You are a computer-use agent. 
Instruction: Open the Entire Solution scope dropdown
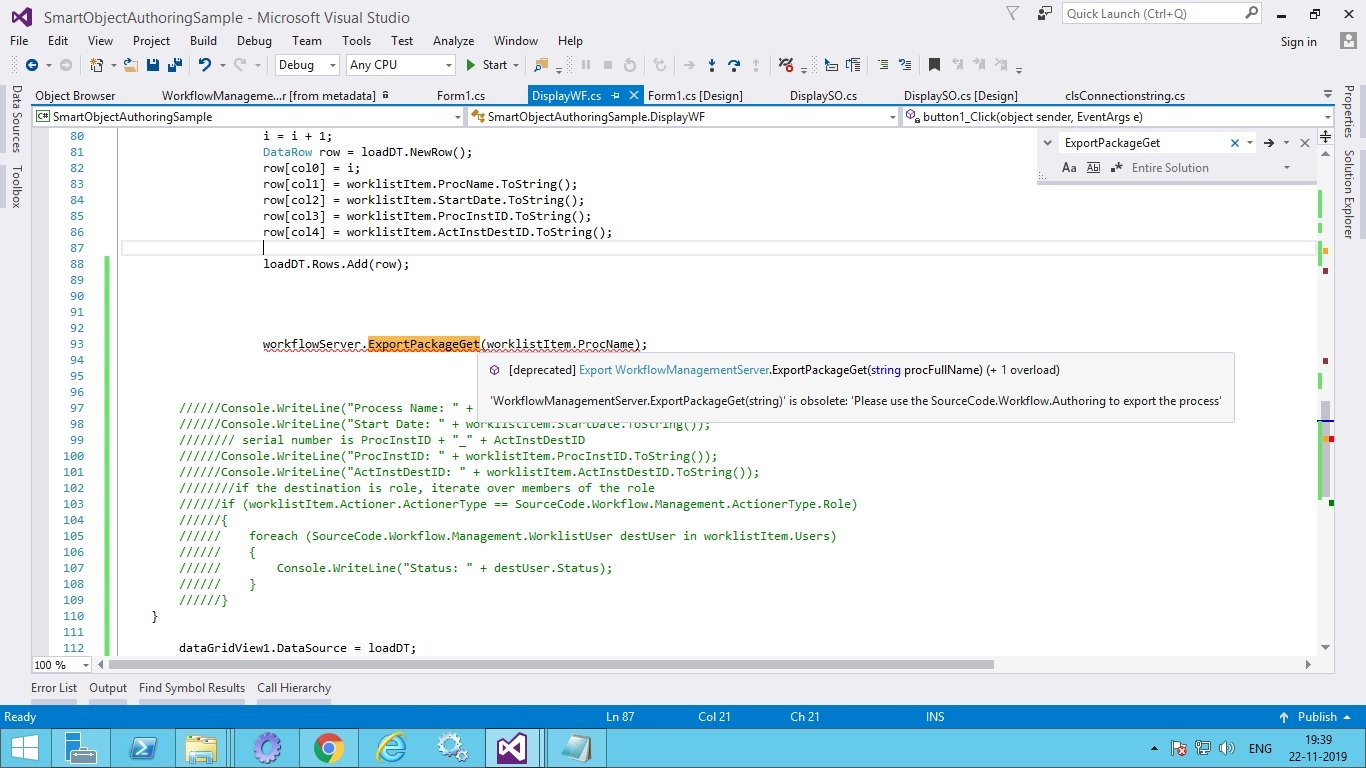[1286, 168]
